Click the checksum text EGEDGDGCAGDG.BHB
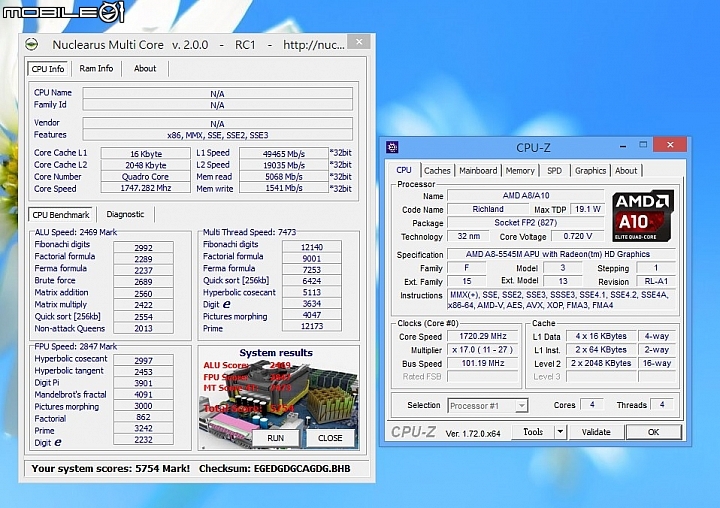The width and height of the screenshot is (720, 508). [x=302, y=468]
